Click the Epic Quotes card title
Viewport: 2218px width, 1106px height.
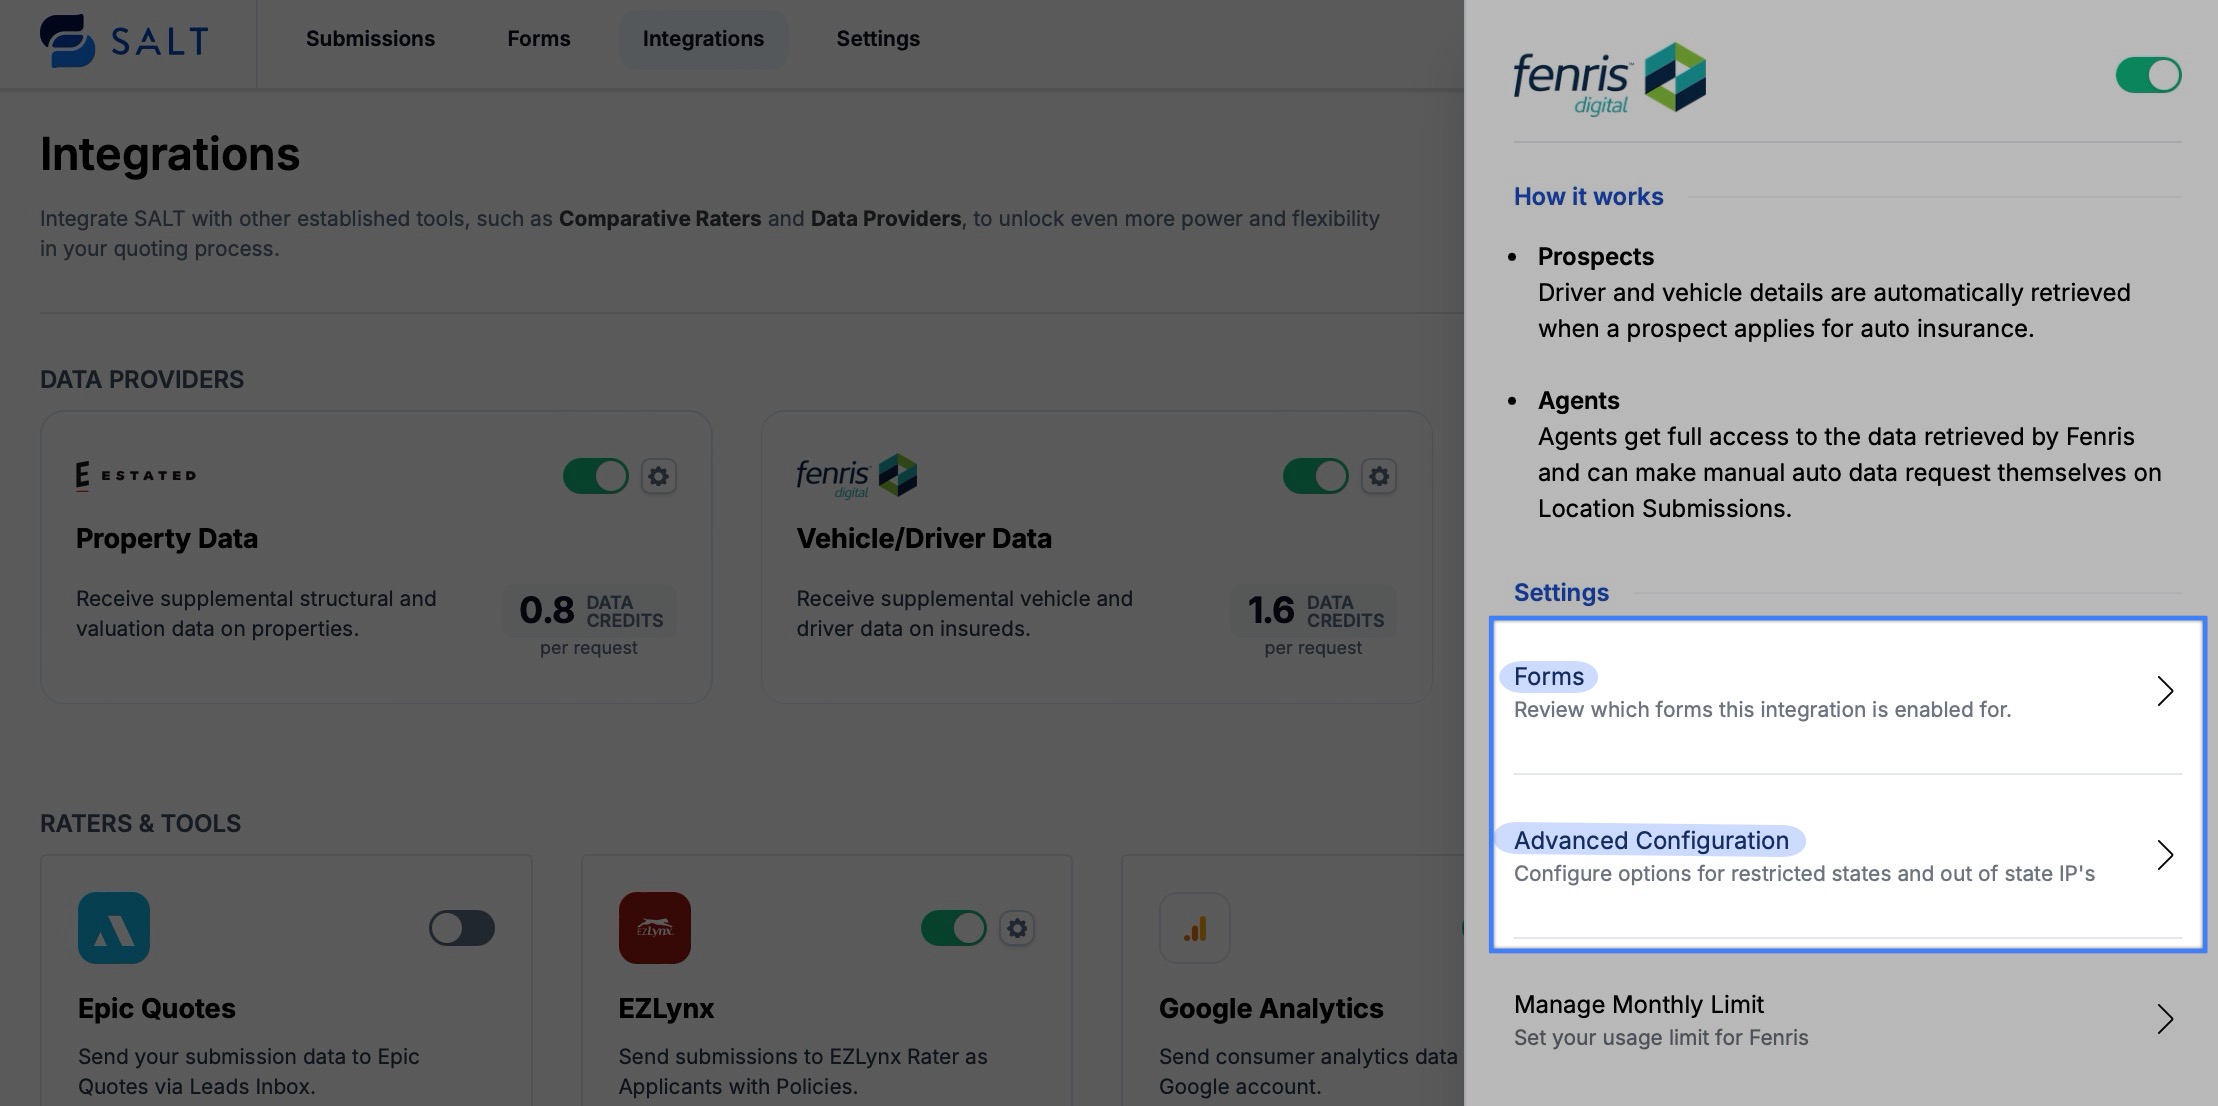pyautogui.click(x=157, y=1008)
